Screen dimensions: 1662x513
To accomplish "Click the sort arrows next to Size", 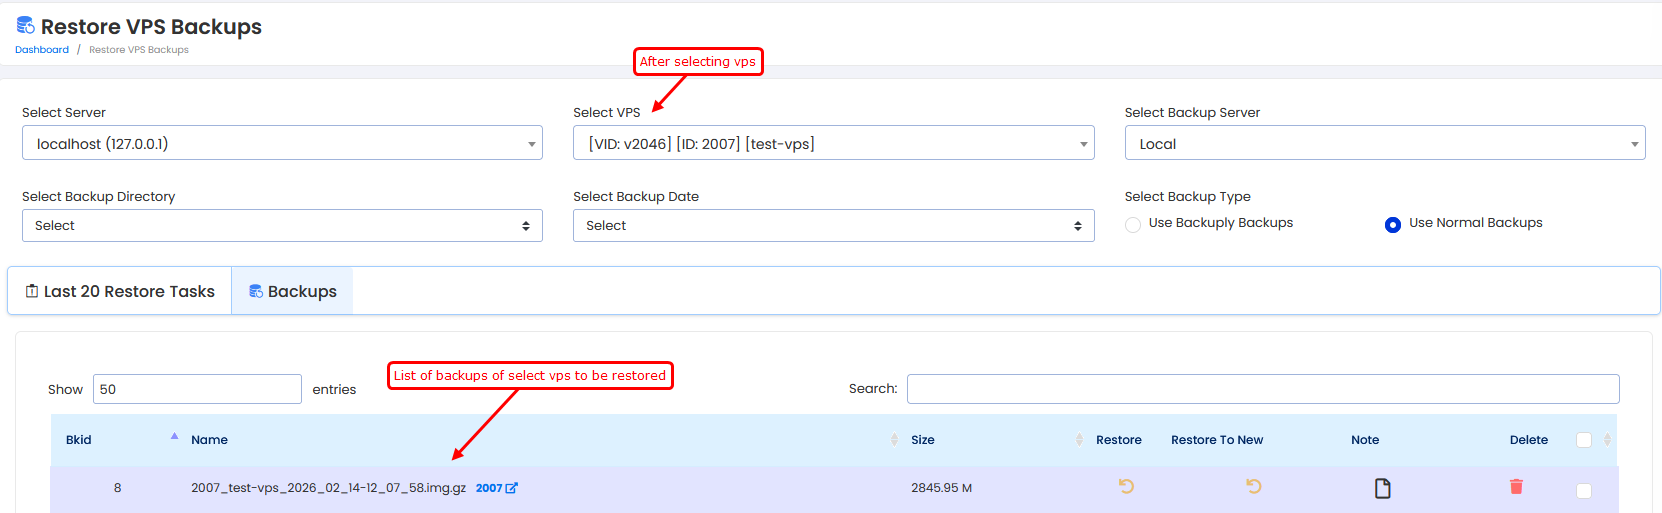I will point(1079,440).
